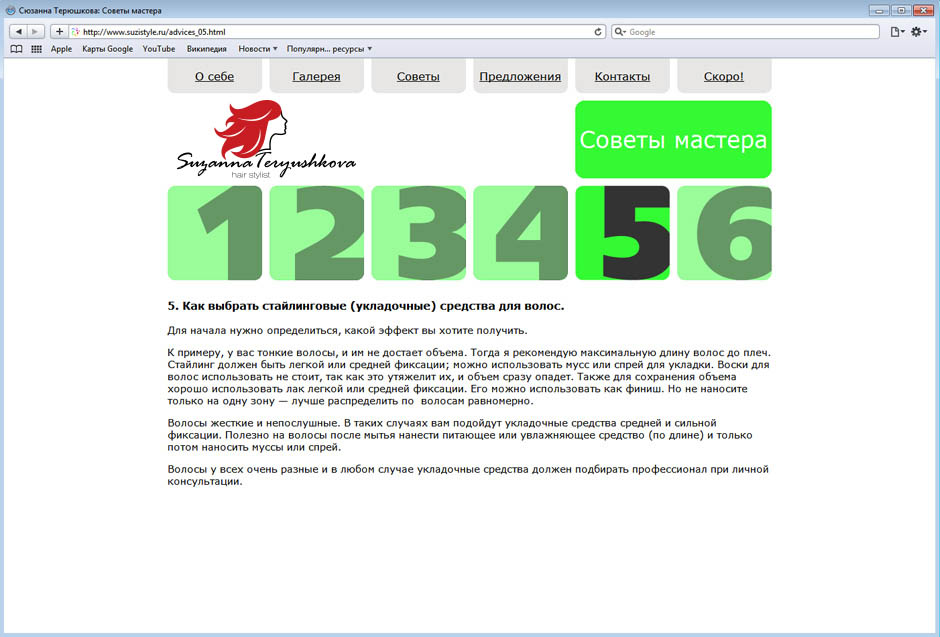Select the Предложения navigation tab
The width and height of the screenshot is (940, 637).
tap(520, 76)
